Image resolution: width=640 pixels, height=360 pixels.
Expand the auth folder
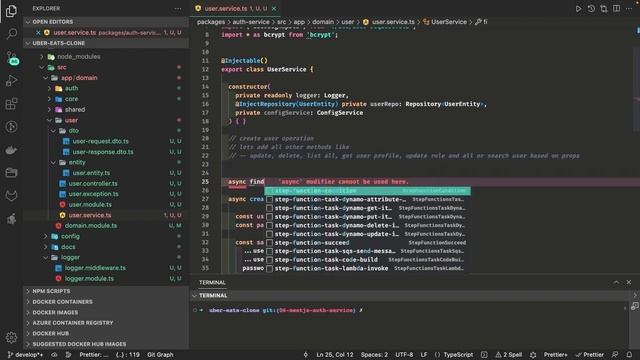point(49,88)
